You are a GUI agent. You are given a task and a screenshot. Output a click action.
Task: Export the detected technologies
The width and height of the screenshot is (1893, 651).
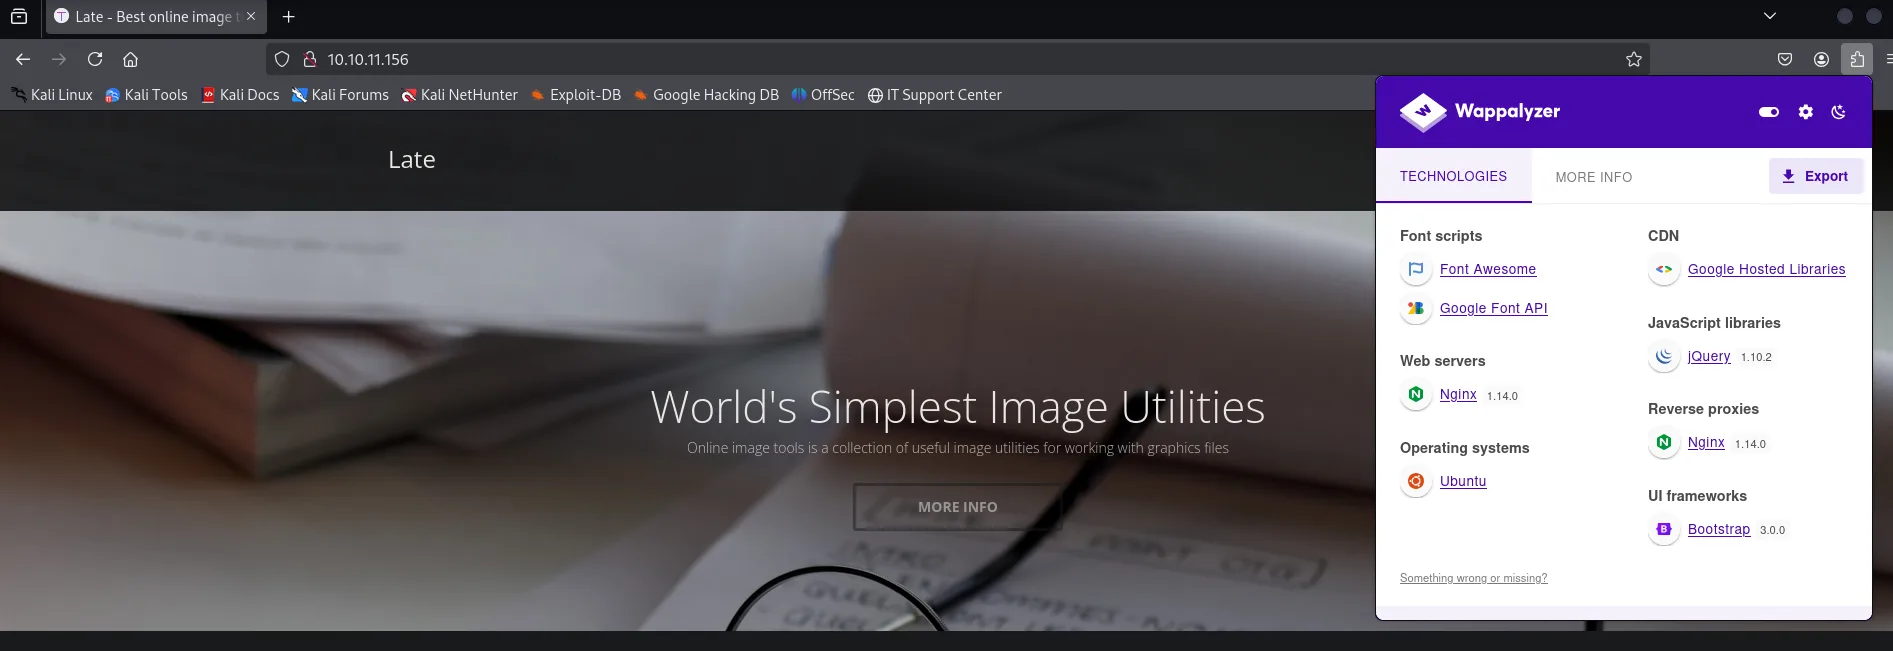1815,176
